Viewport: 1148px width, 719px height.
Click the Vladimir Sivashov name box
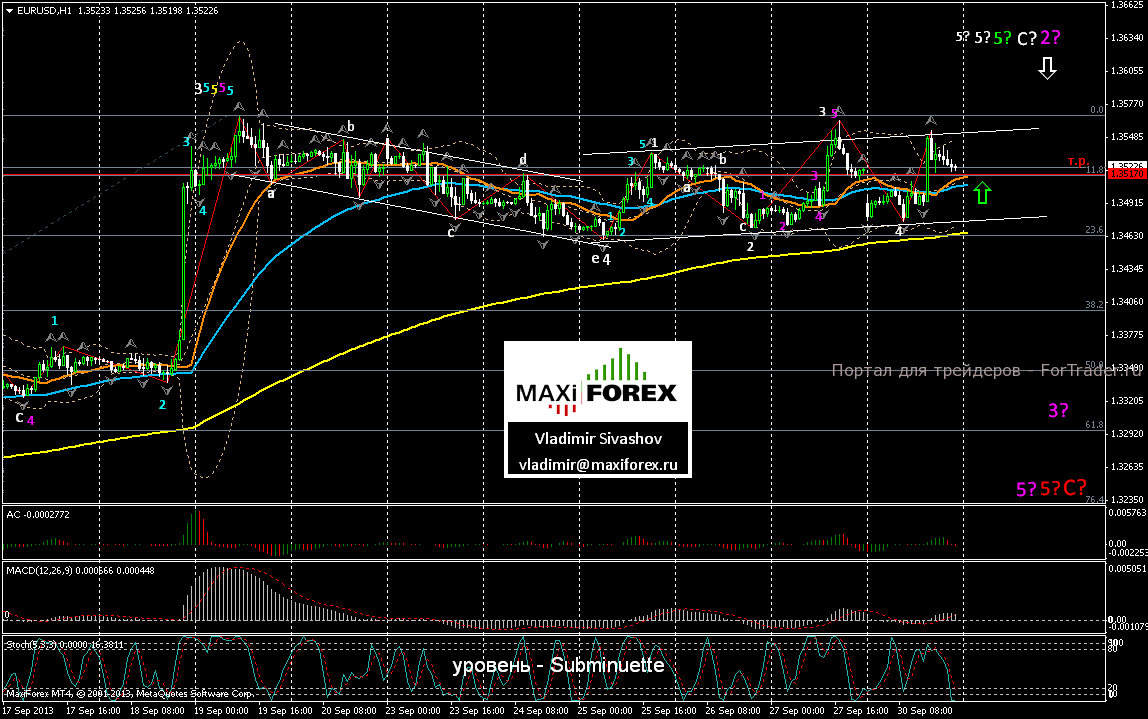click(597, 438)
